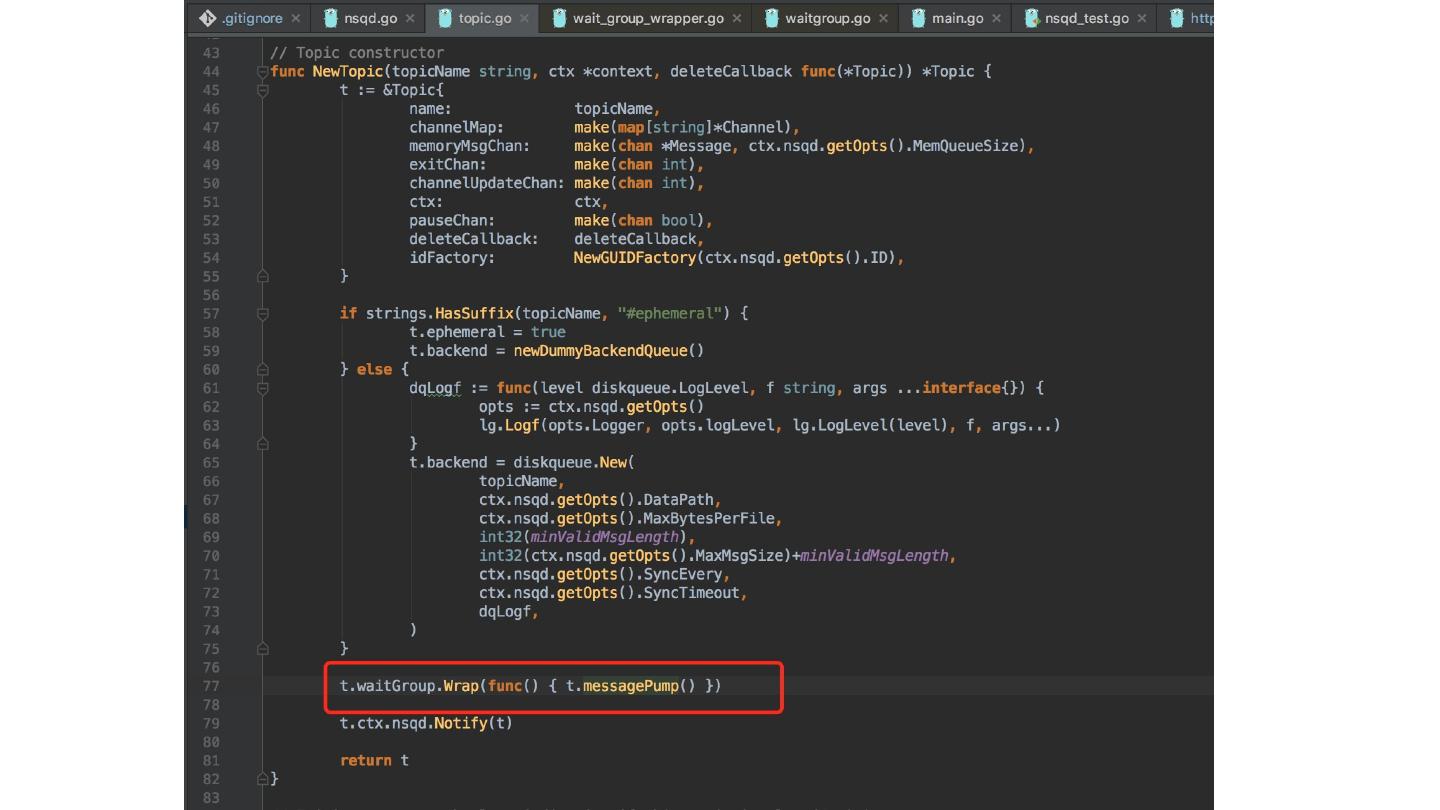Close the main.go tab
The height and width of the screenshot is (810, 1440).
click(996, 18)
